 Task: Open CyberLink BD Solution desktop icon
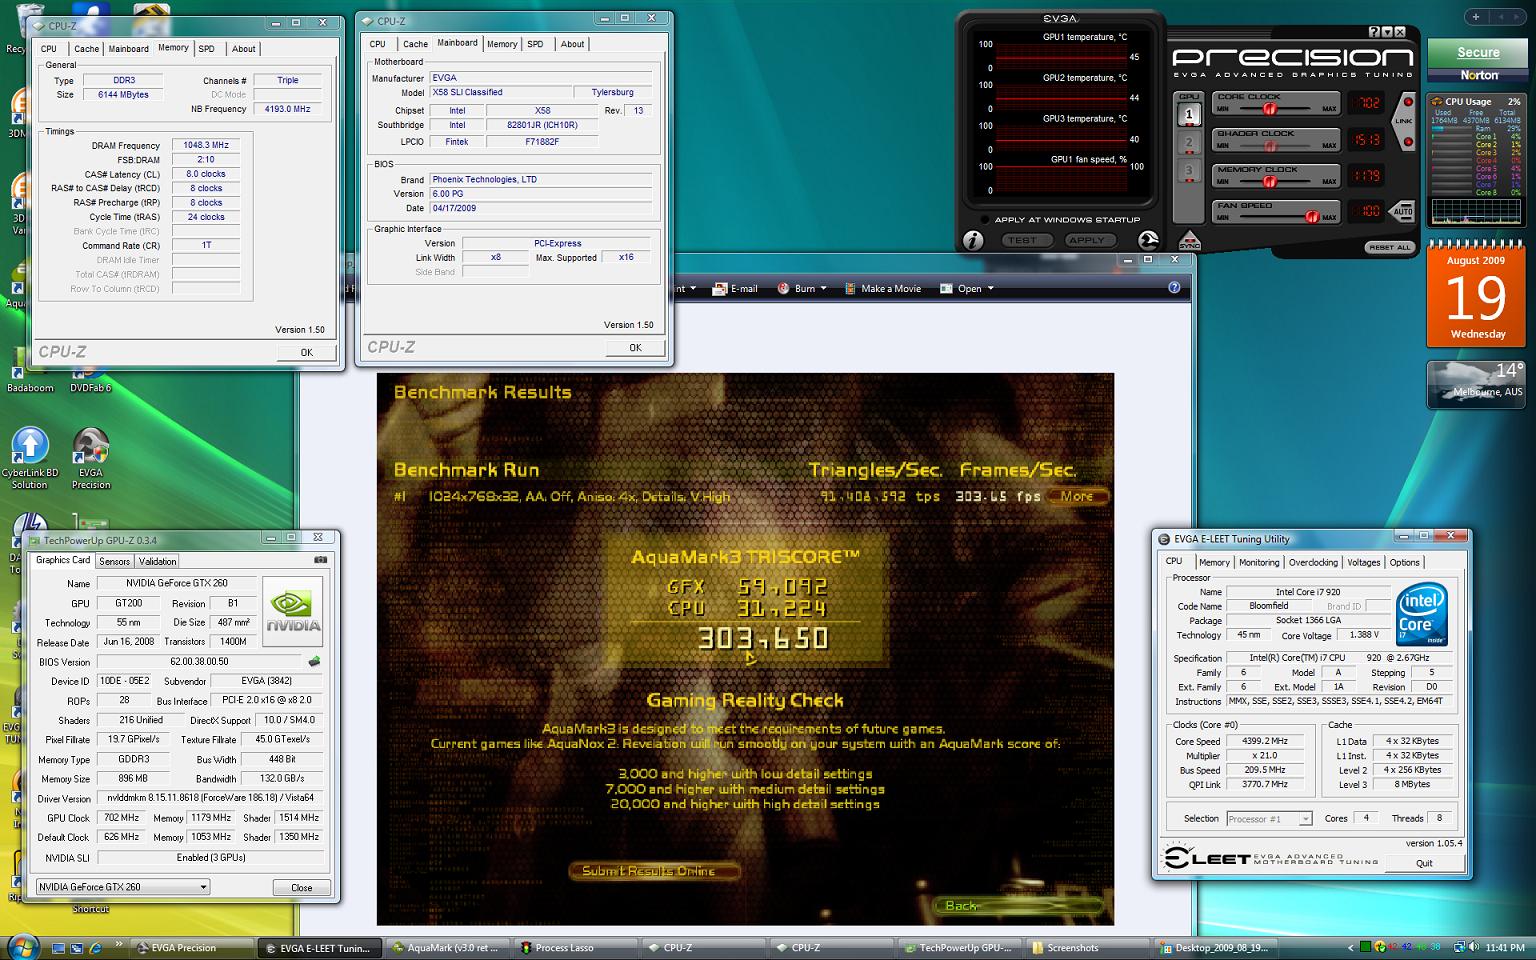(x=30, y=459)
